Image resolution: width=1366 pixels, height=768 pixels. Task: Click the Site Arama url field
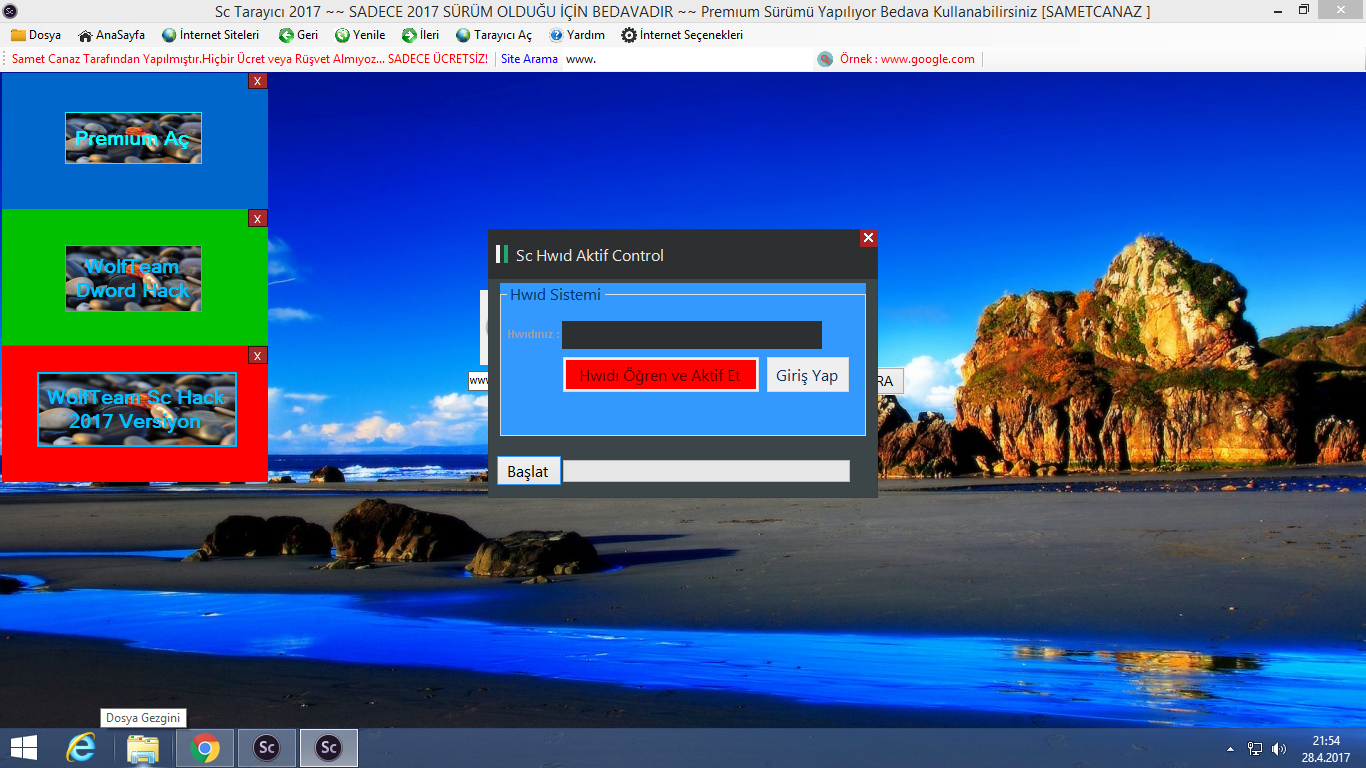[x=686, y=59]
